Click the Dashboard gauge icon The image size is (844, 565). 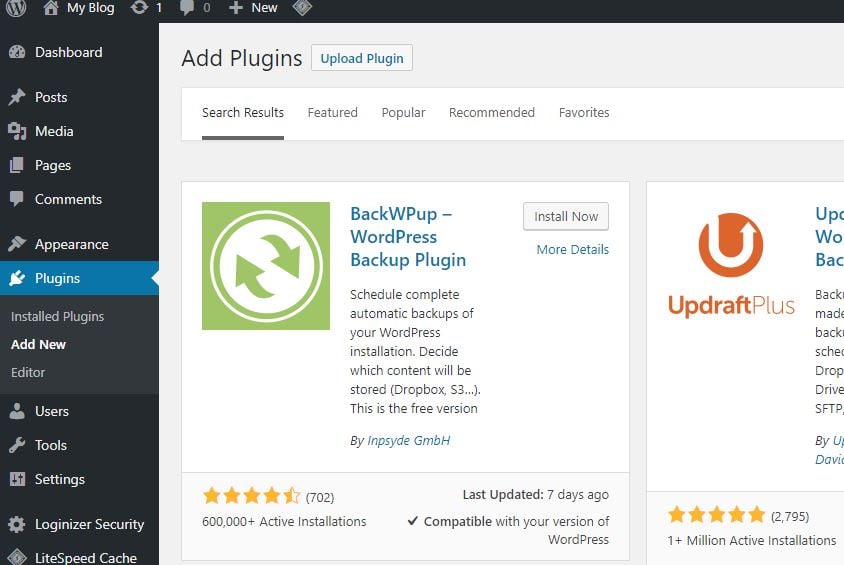(x=17, y=52)
